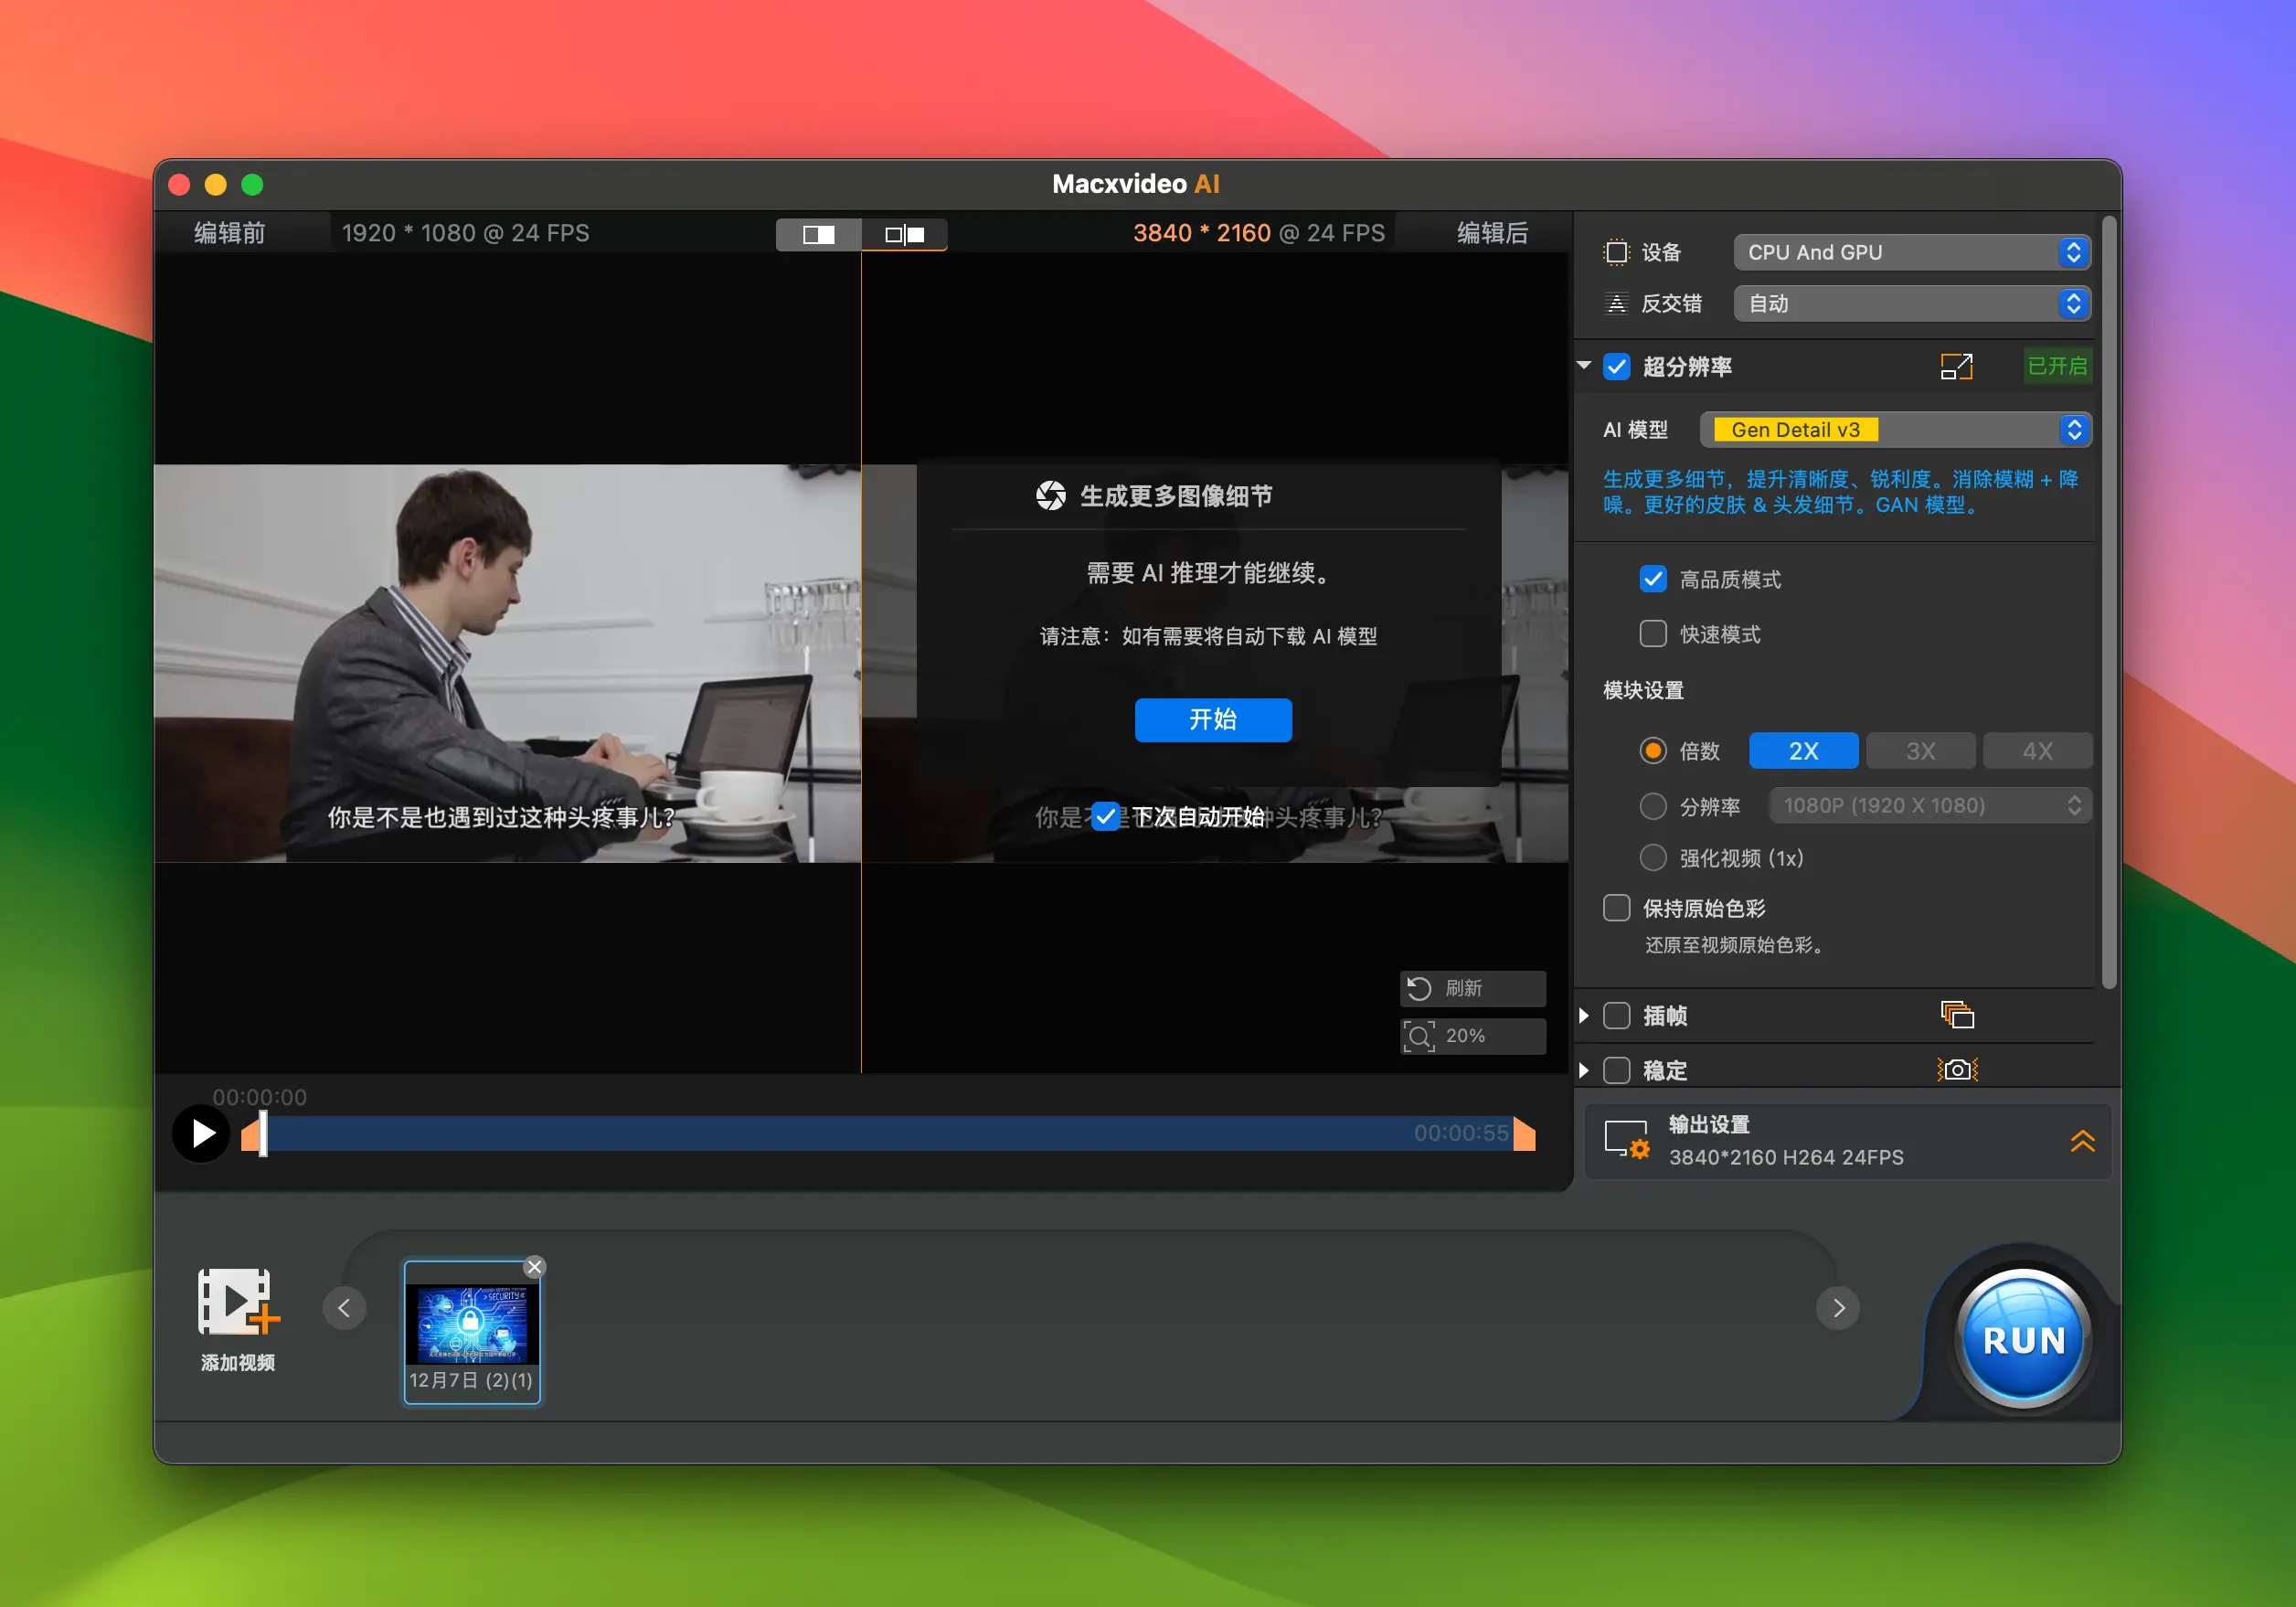Enable the 稳定 checkbox
The image size is (2296, 1607).
1617,1070
